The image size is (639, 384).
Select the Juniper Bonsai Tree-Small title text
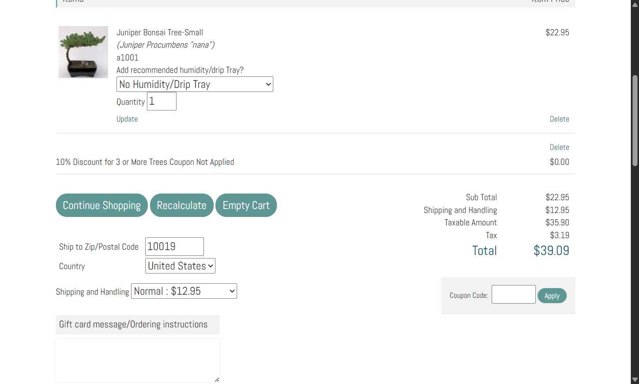(x=160, y=33)
